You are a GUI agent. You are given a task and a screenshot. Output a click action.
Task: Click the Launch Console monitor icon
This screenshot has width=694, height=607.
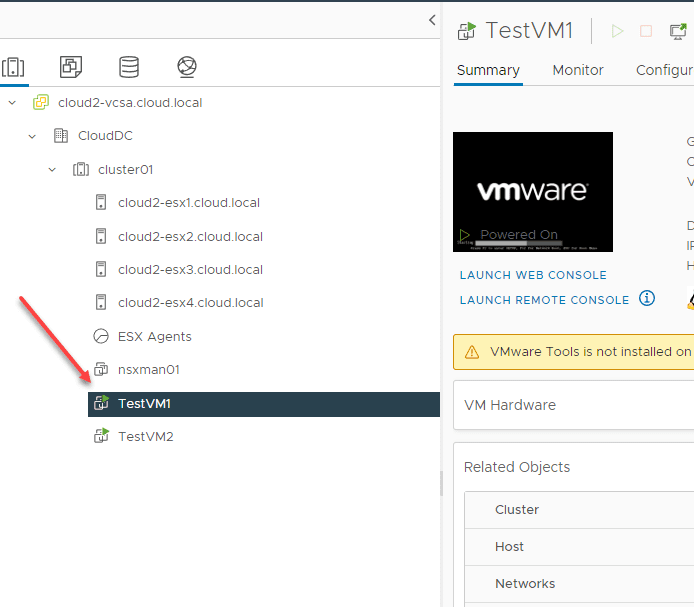(676, 31)
